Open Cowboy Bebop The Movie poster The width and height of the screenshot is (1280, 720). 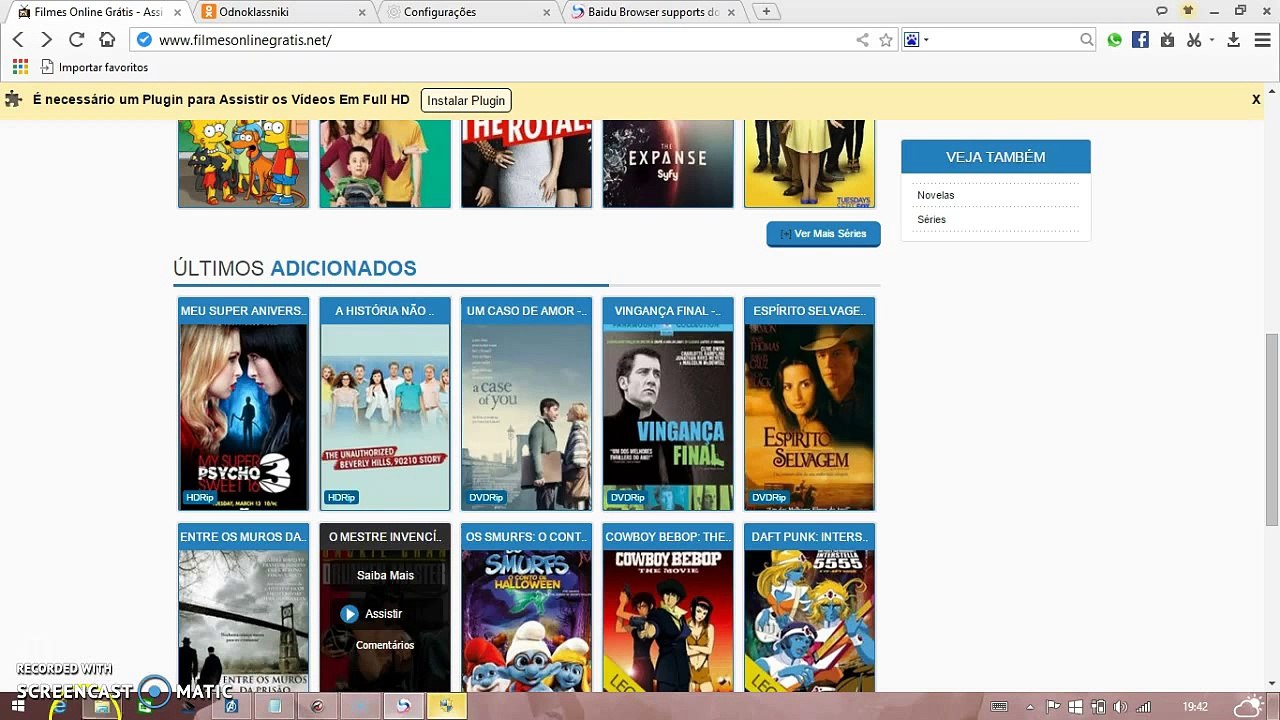pyautogui.click(x=668, y=620)
